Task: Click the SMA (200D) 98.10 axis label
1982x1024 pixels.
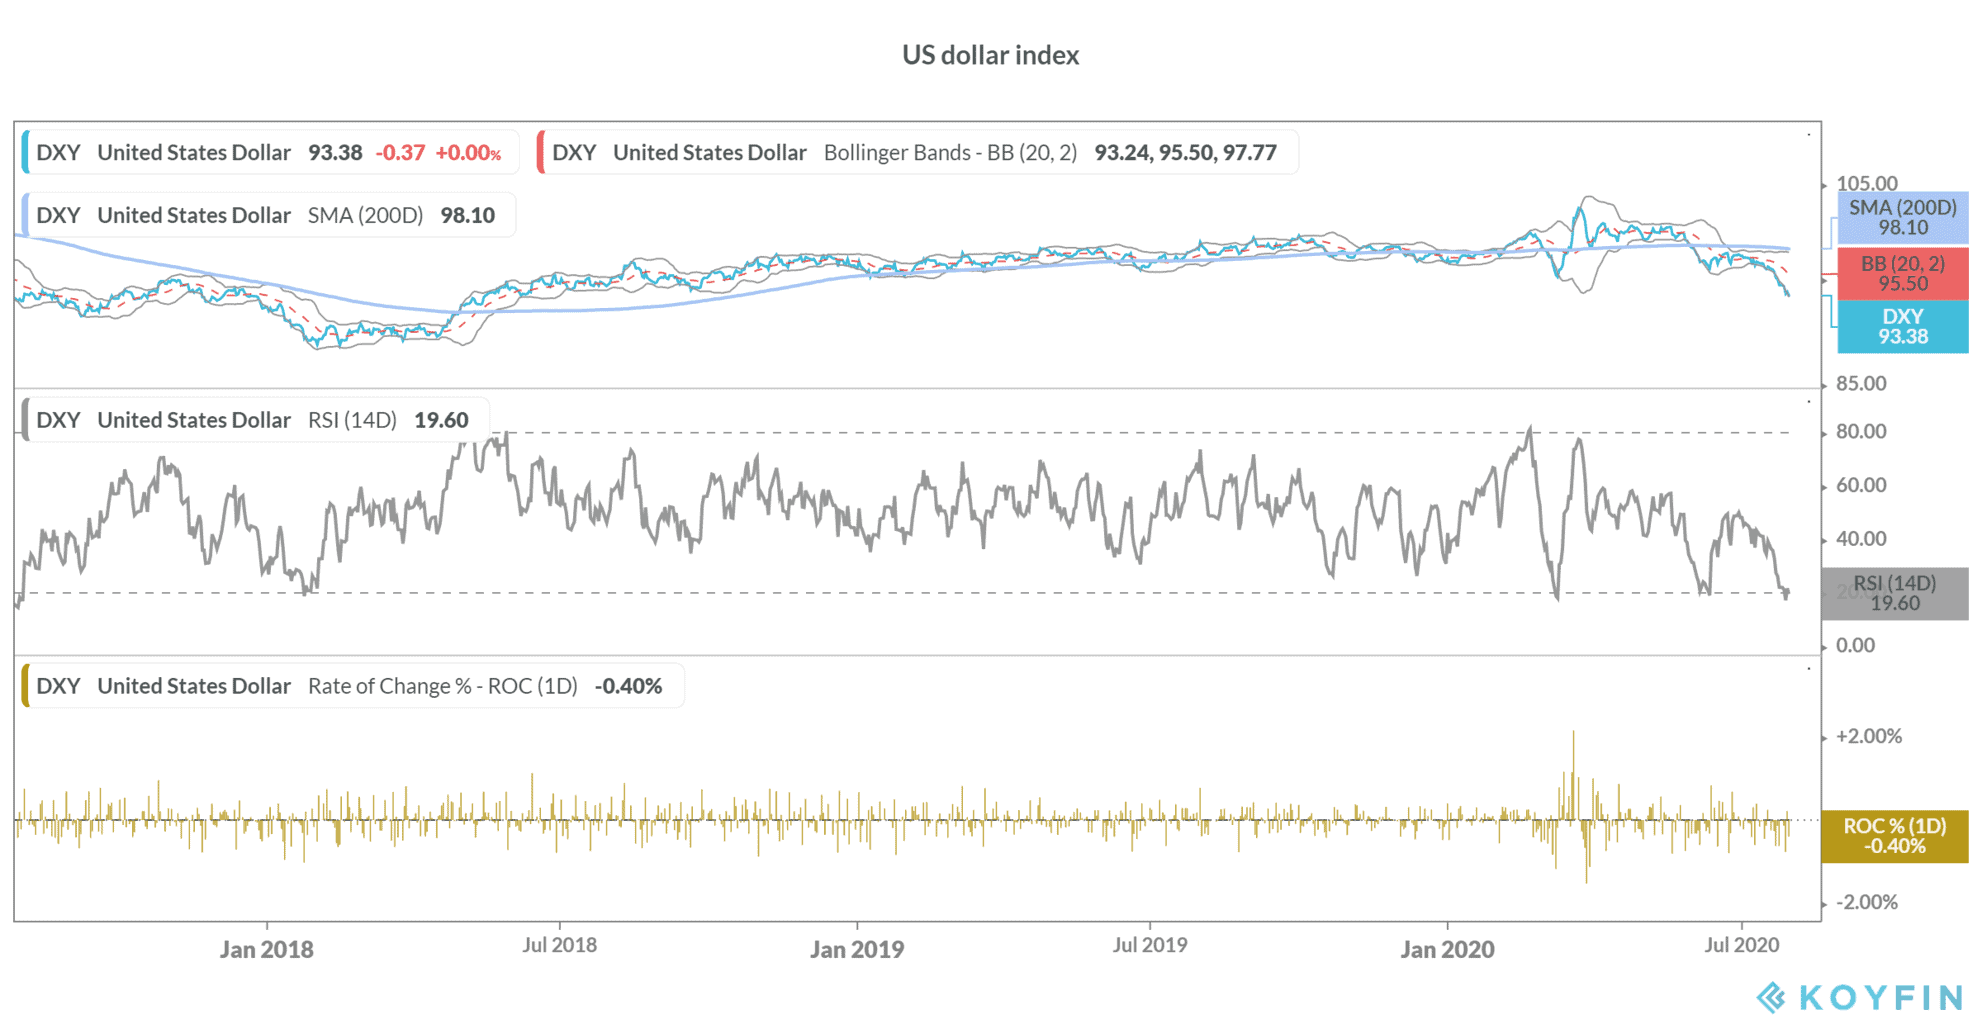Action: [1902, 218]
